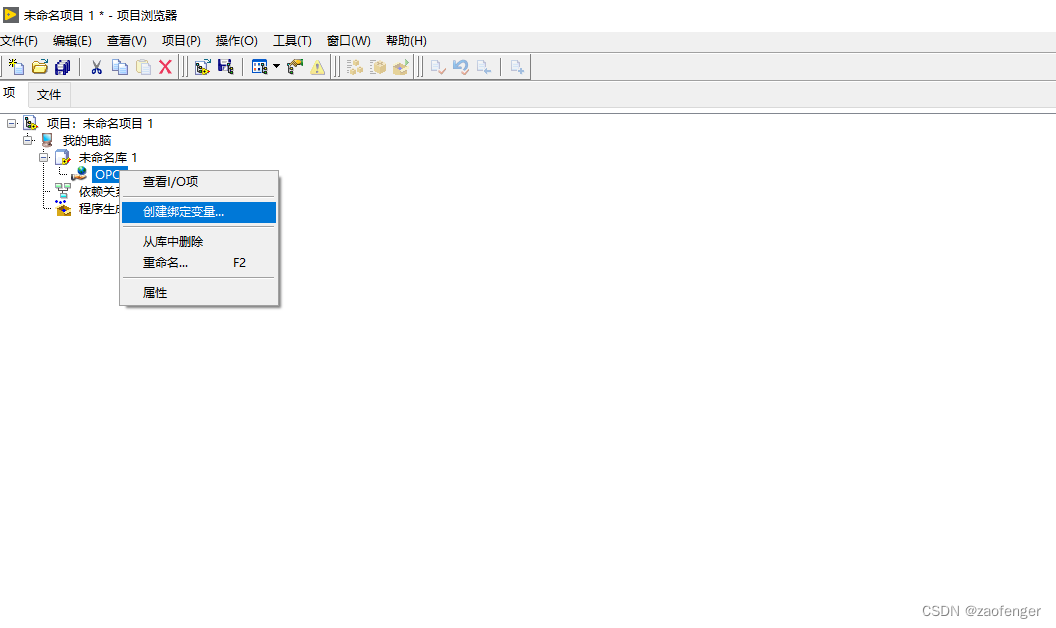Click the red X delete toolbar icon
1056x628 pixels.
165,66
